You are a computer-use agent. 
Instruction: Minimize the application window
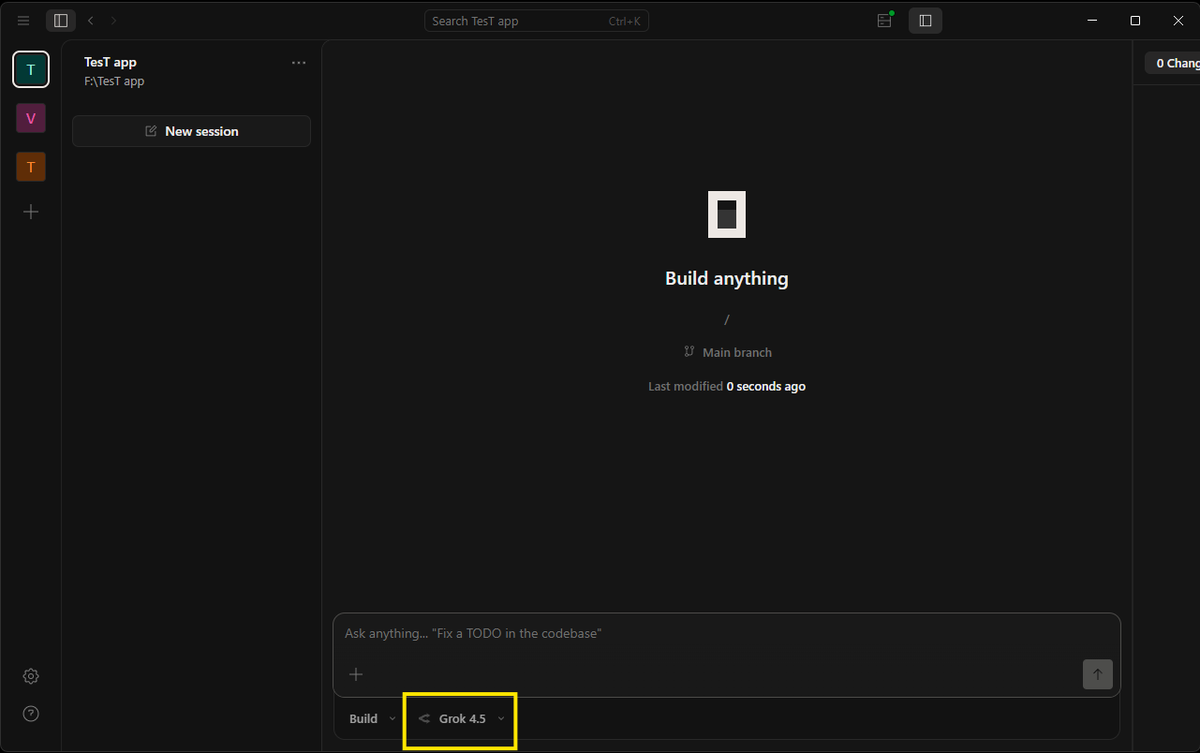coord(1092,20)
